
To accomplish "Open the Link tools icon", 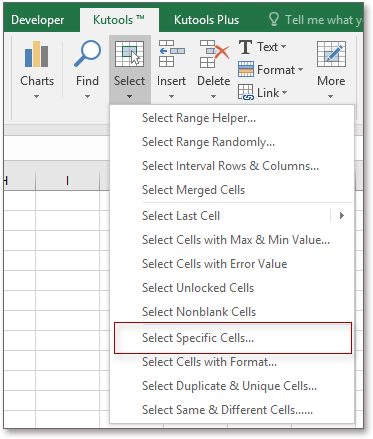I will pos(246,92).
